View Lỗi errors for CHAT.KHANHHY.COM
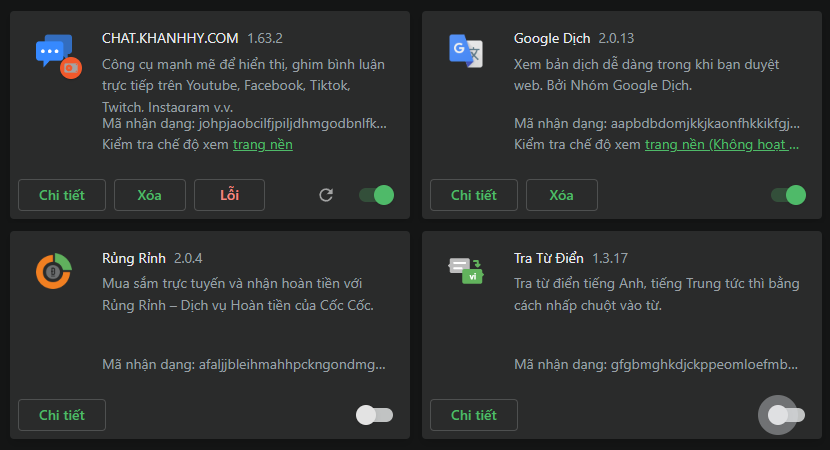 click(x=229, y=195)
